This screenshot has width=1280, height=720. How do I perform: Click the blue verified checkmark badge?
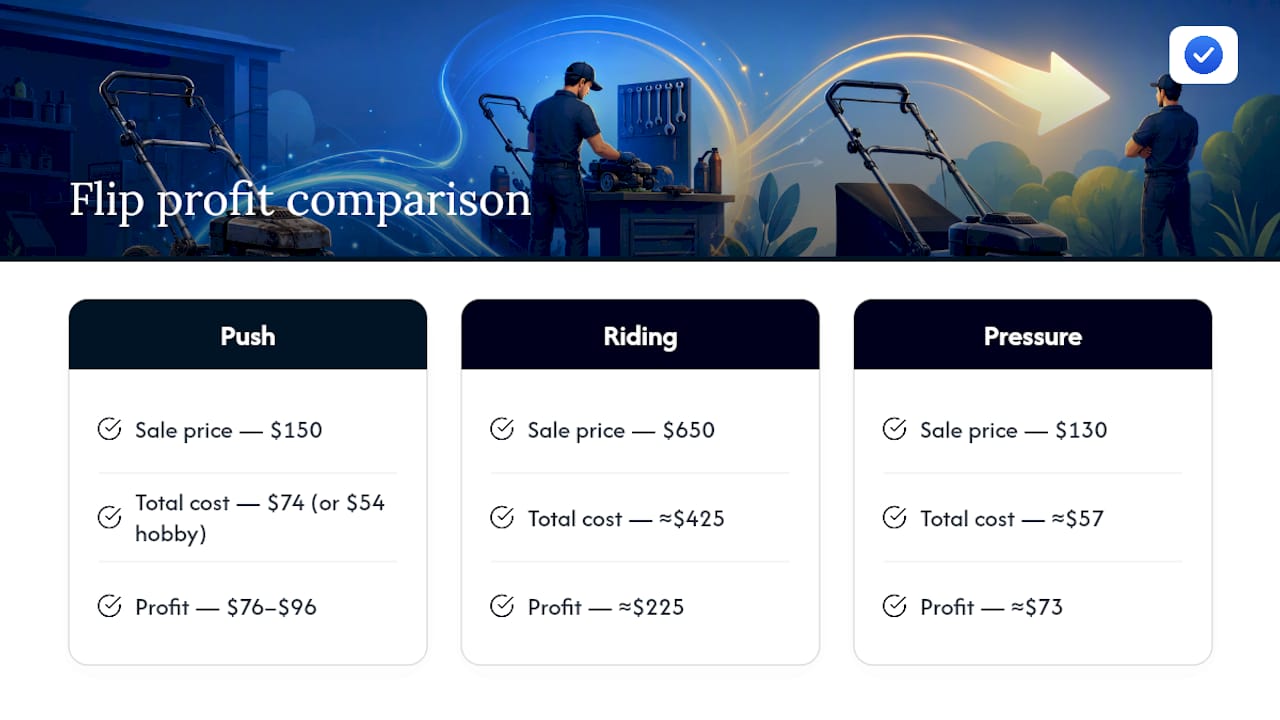(1203, 55)
